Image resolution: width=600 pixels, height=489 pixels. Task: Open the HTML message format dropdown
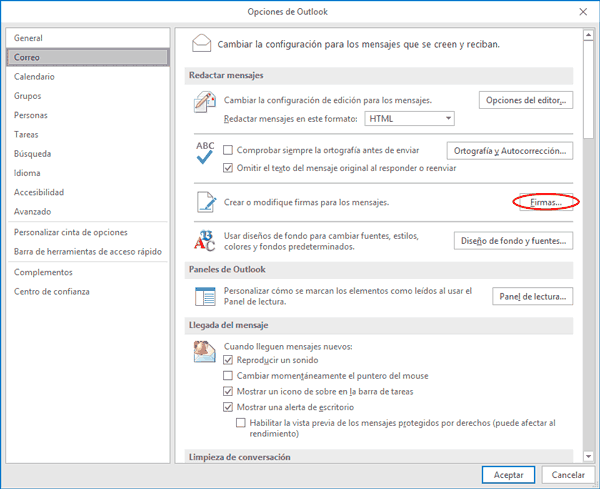point(409,119)
